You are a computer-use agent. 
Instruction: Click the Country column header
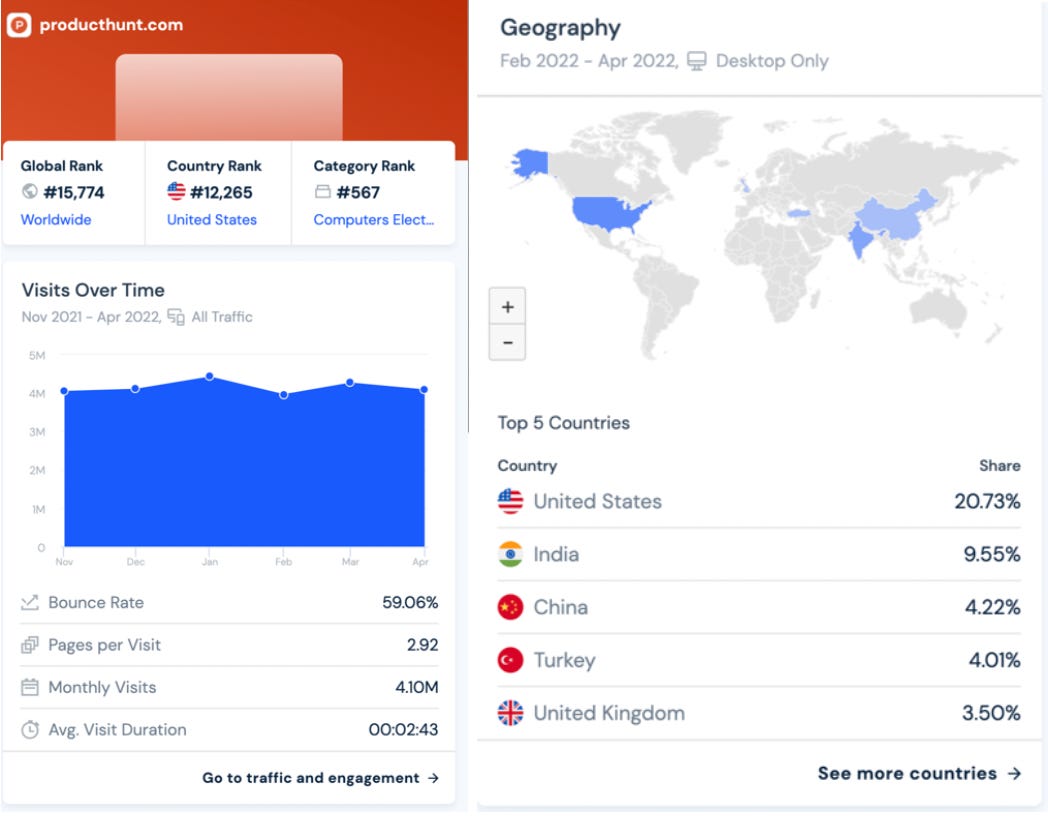[x=527, y=466]
